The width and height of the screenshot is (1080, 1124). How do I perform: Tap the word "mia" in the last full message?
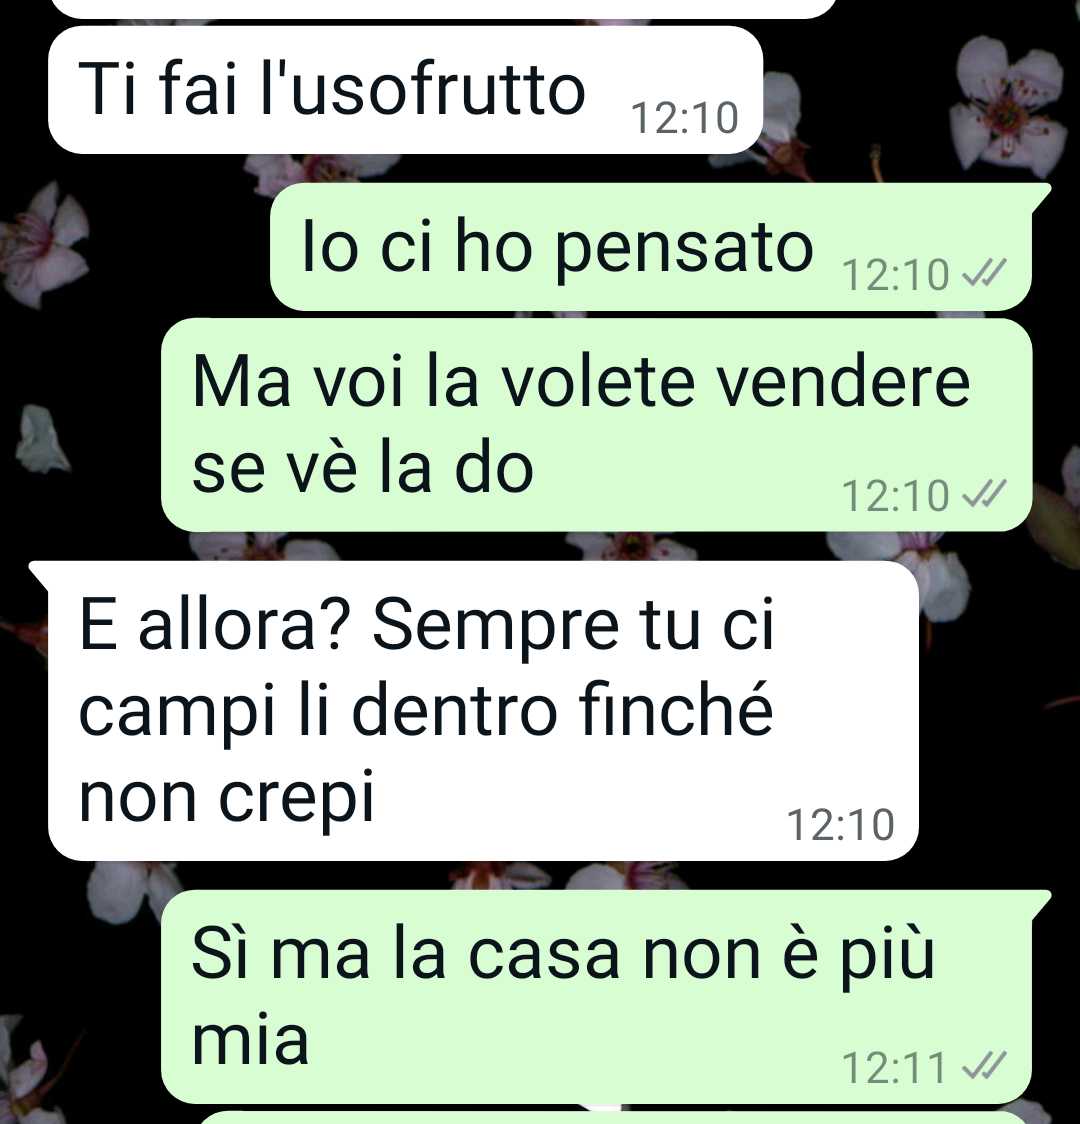[x=250, y=1039]
